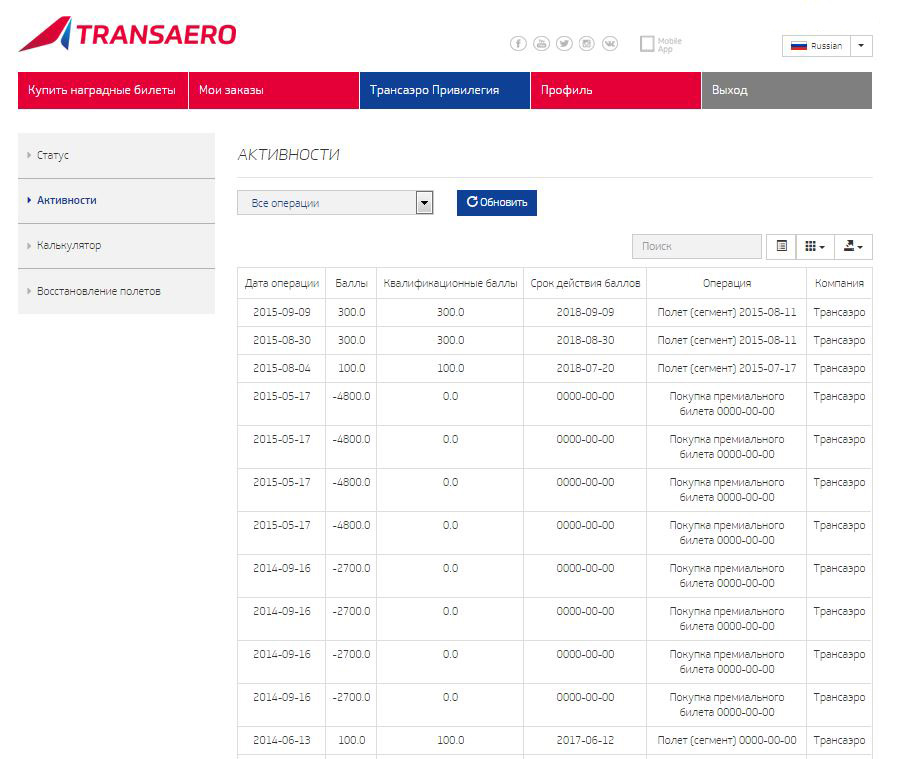This screenshot has width=899, height=759.
Task: Open the export data dropdown
Action: (853, 247)
